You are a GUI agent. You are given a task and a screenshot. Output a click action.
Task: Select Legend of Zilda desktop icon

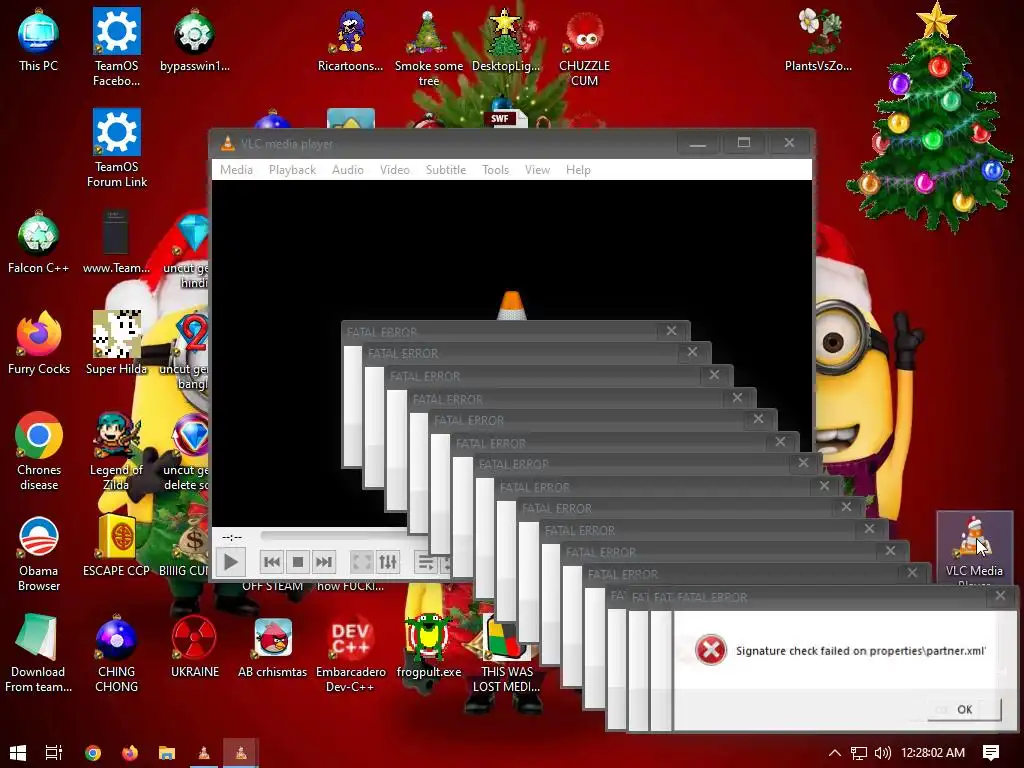(x=116, y=451)
